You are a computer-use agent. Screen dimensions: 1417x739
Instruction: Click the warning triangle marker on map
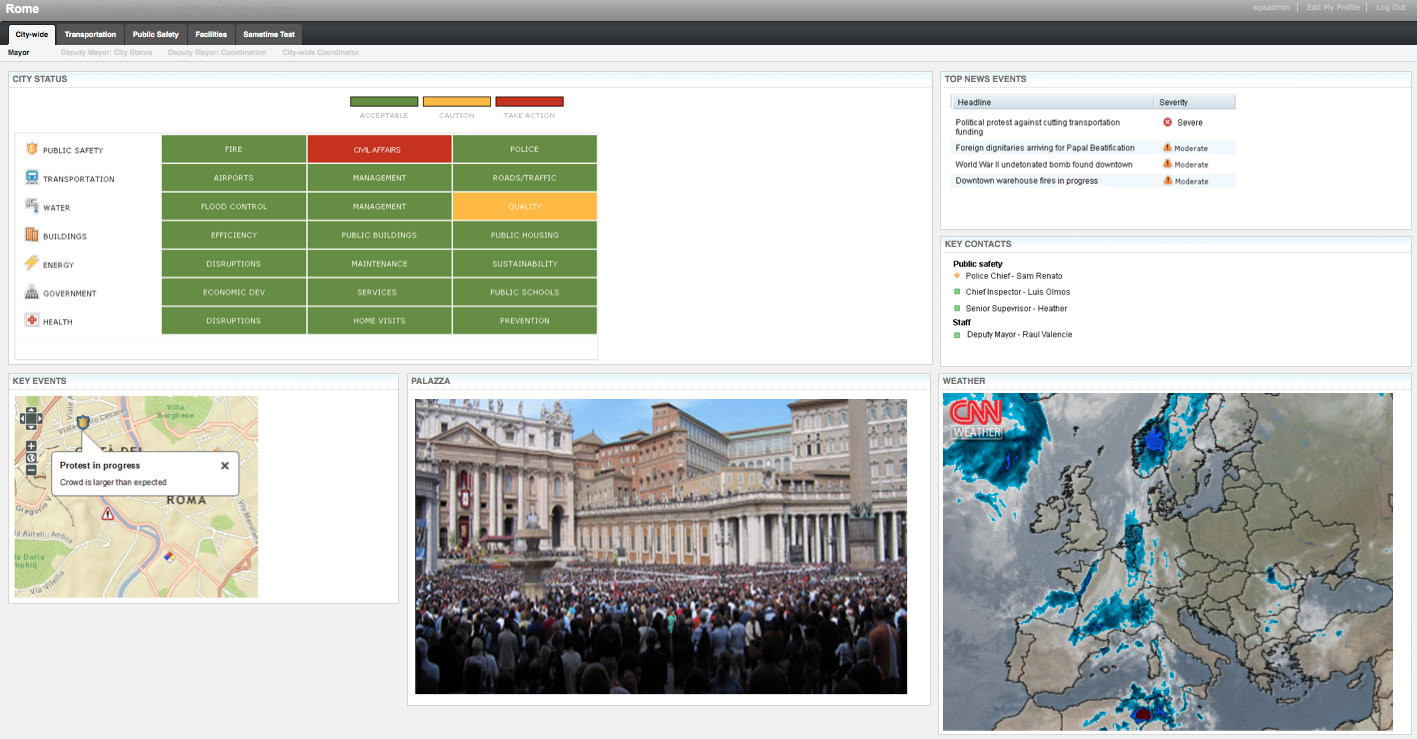107,513
